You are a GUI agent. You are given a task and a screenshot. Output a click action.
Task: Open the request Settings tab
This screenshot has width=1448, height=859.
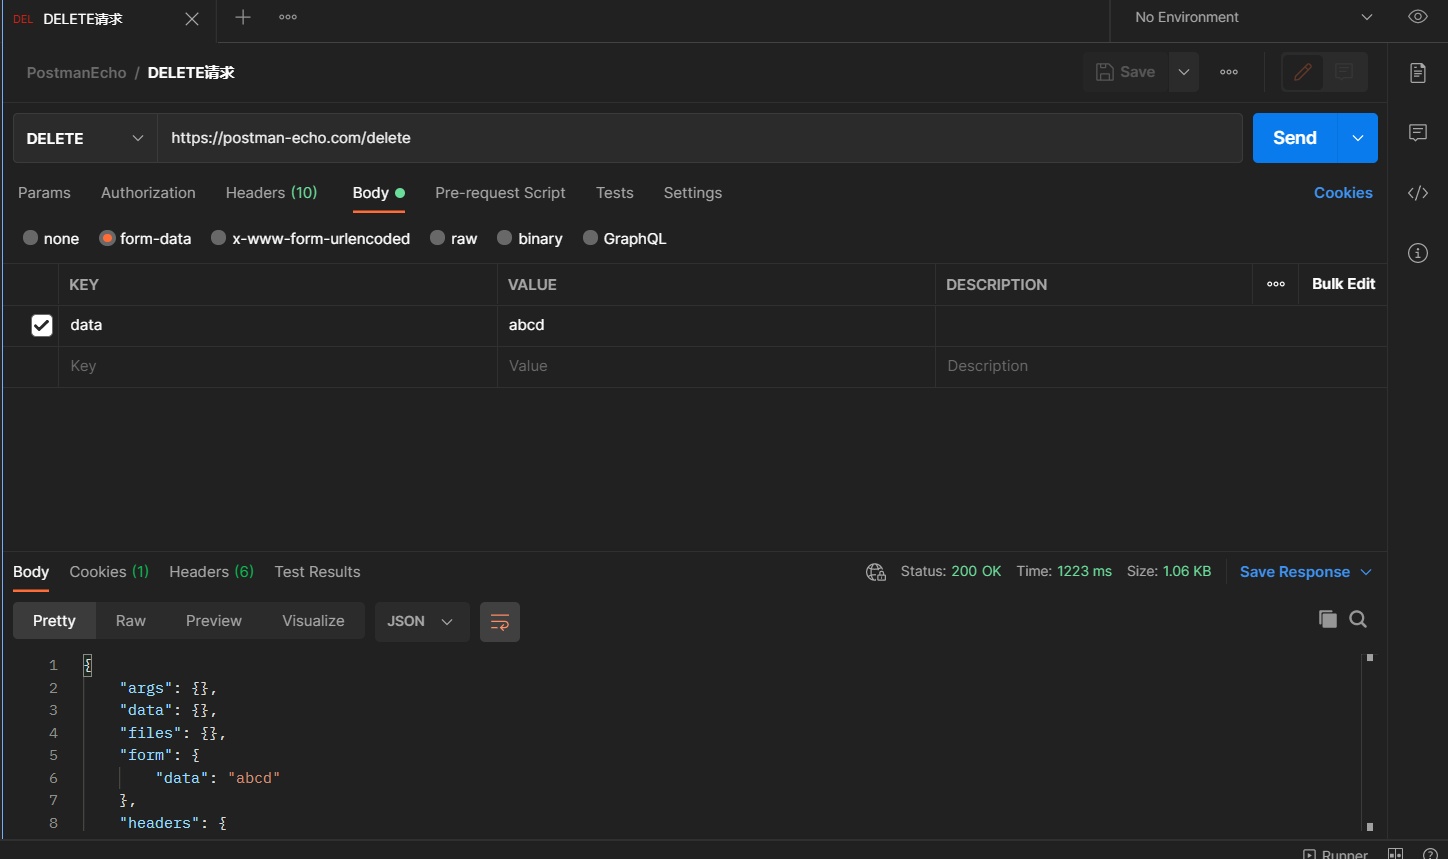[693, 193]
